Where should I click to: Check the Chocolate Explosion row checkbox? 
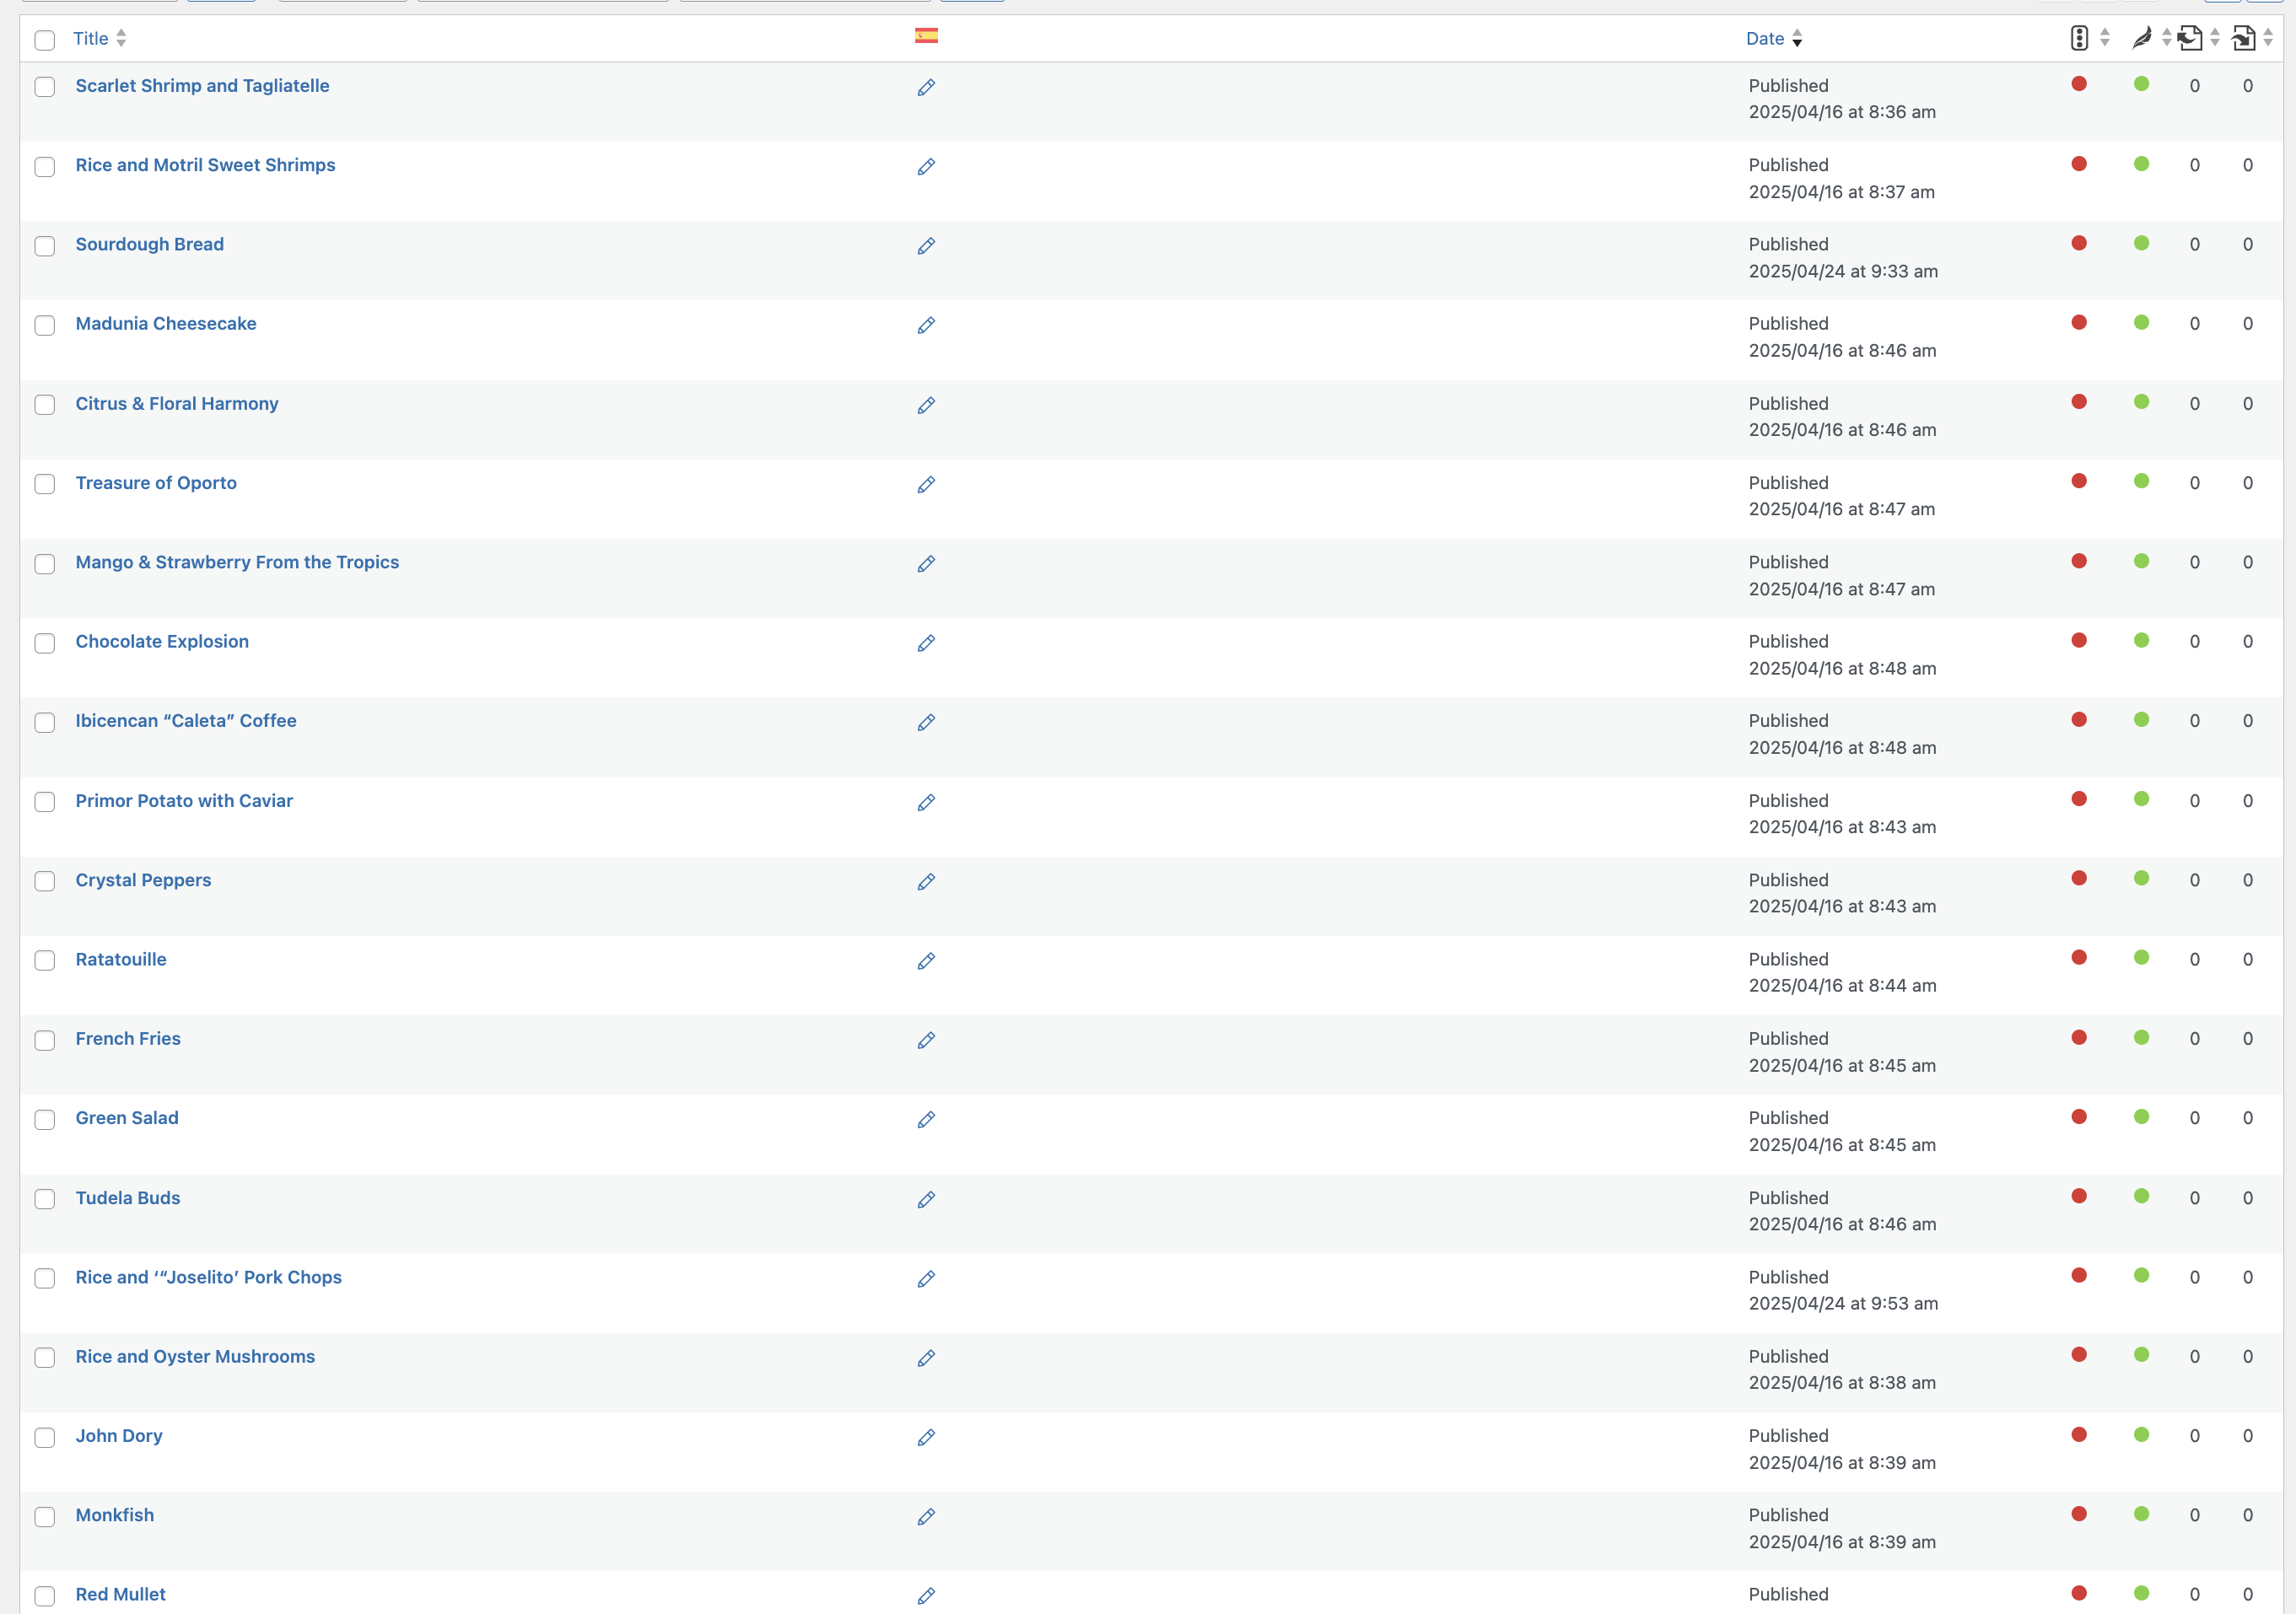click(x=45, y=643)
